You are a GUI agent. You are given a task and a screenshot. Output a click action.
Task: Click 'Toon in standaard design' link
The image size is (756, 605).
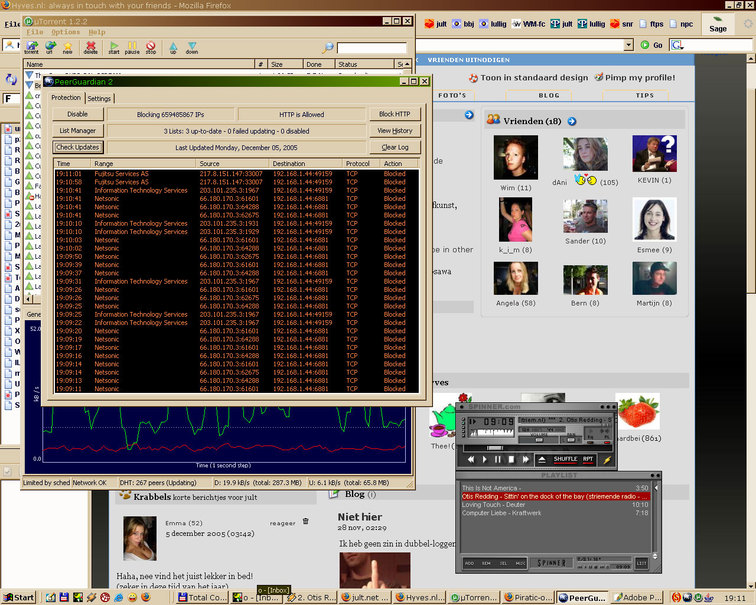[x=534, y=78]
